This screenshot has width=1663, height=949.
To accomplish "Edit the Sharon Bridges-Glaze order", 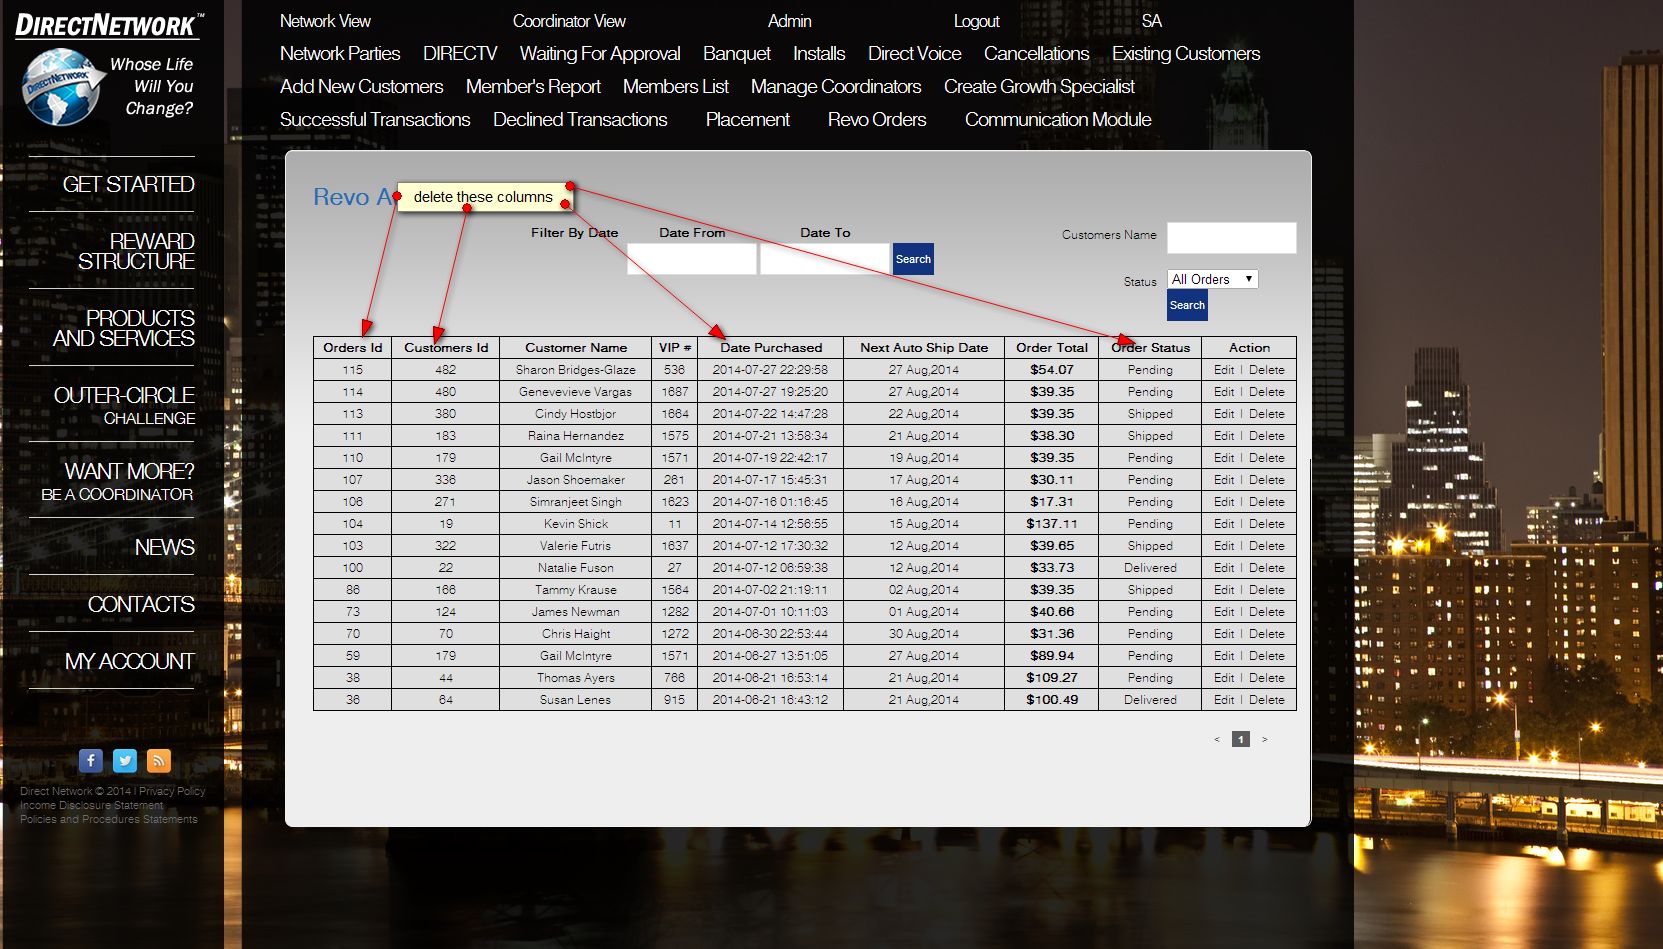I will [1224, 370].
